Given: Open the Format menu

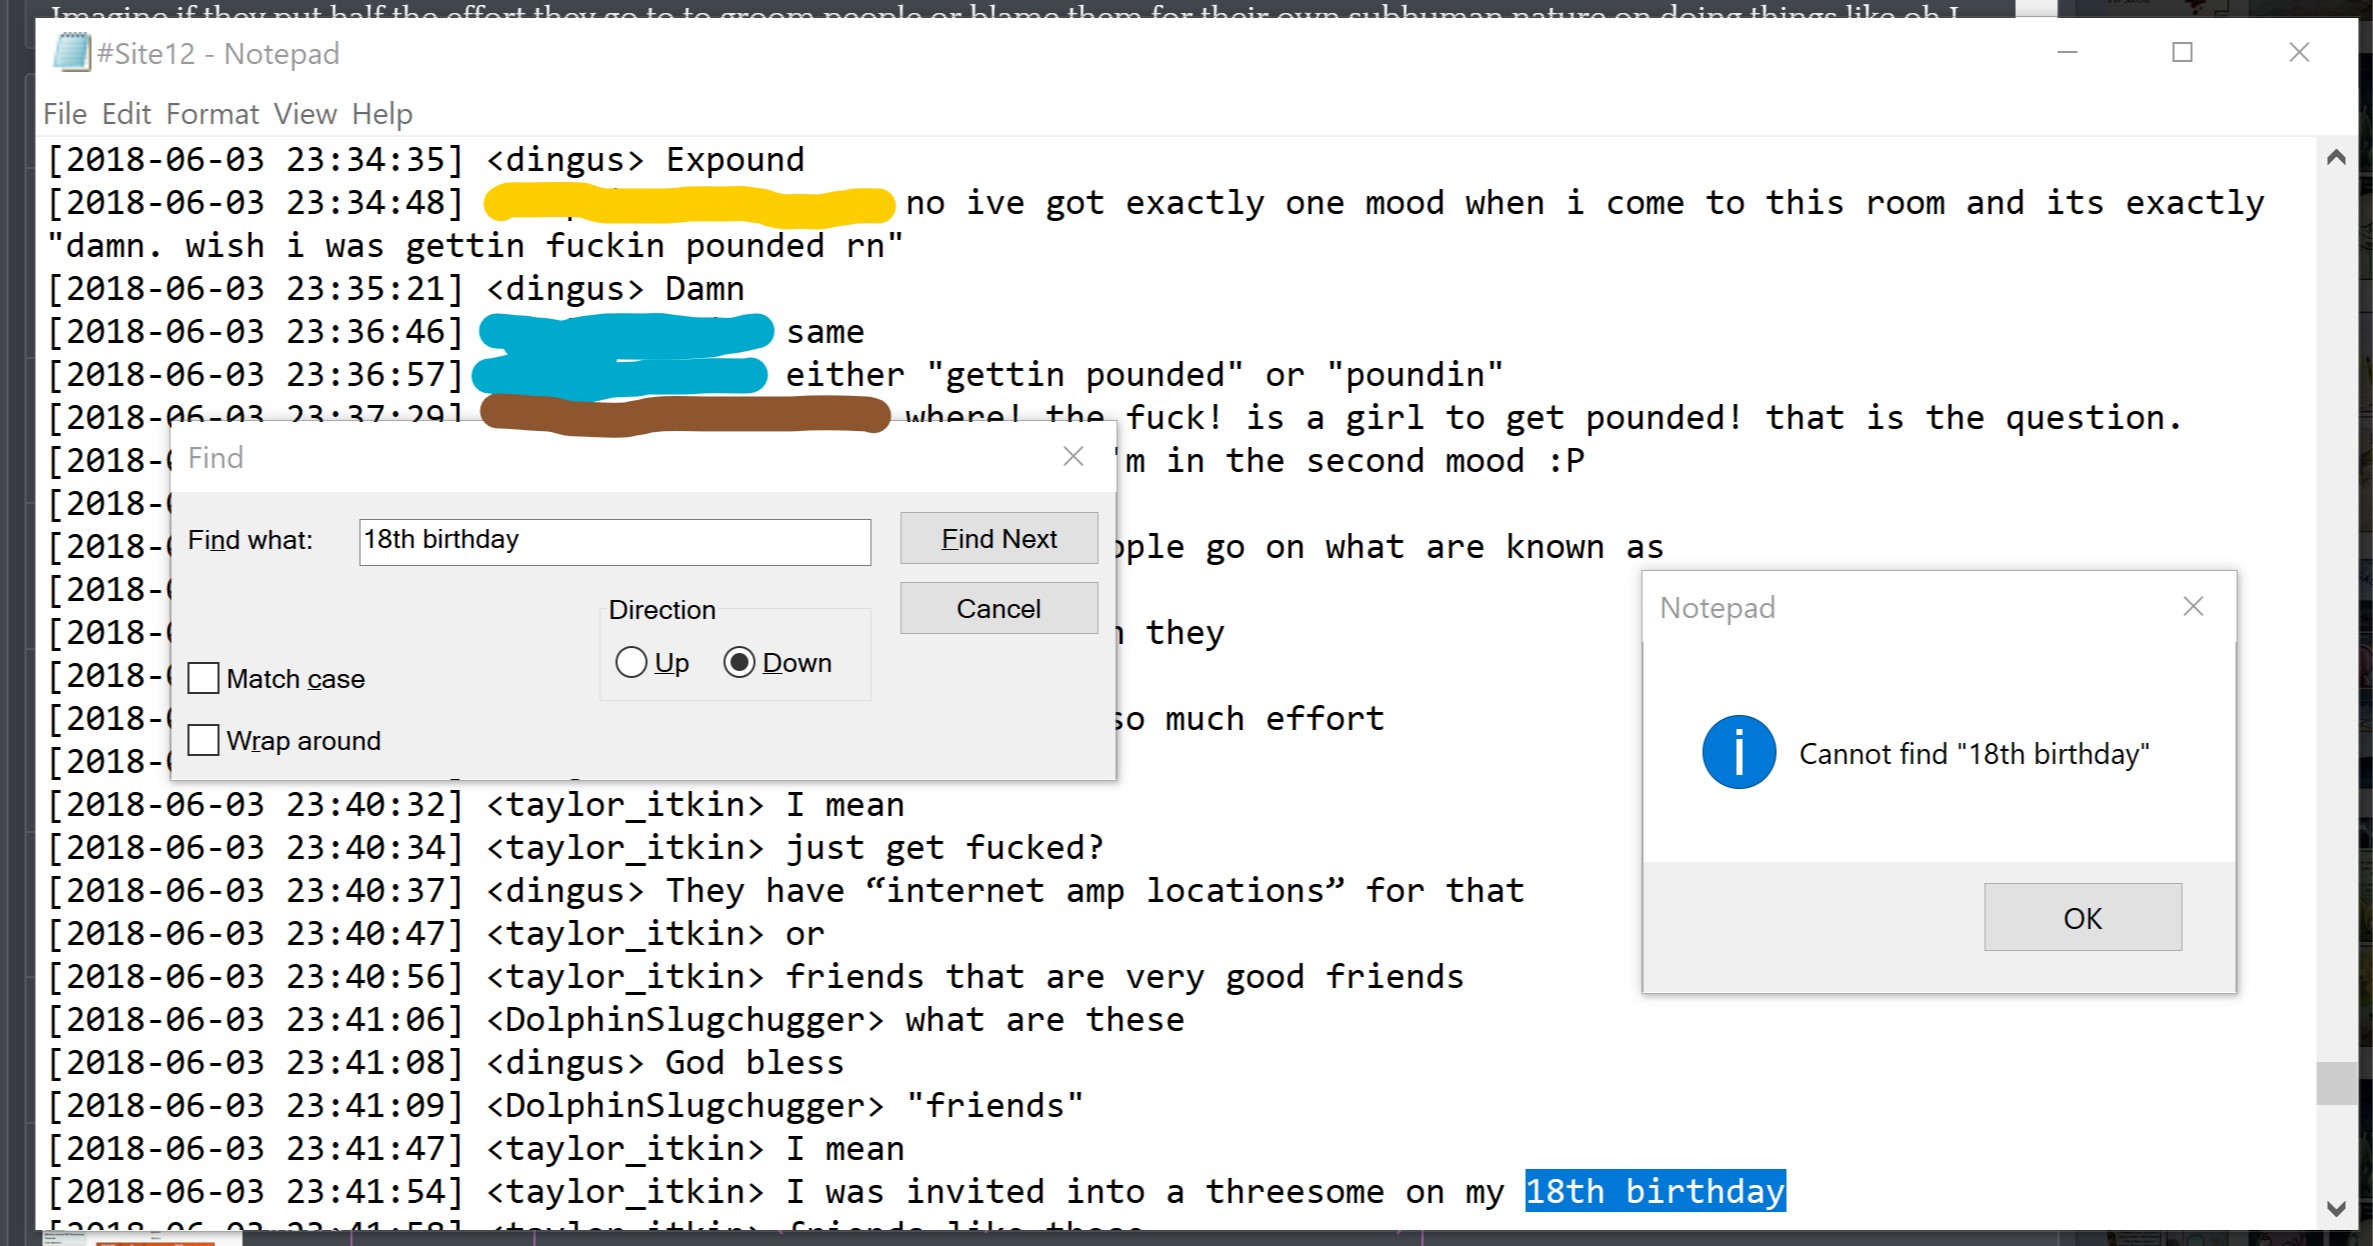Looking at the screenshot, I should click(x=212, y=114).
